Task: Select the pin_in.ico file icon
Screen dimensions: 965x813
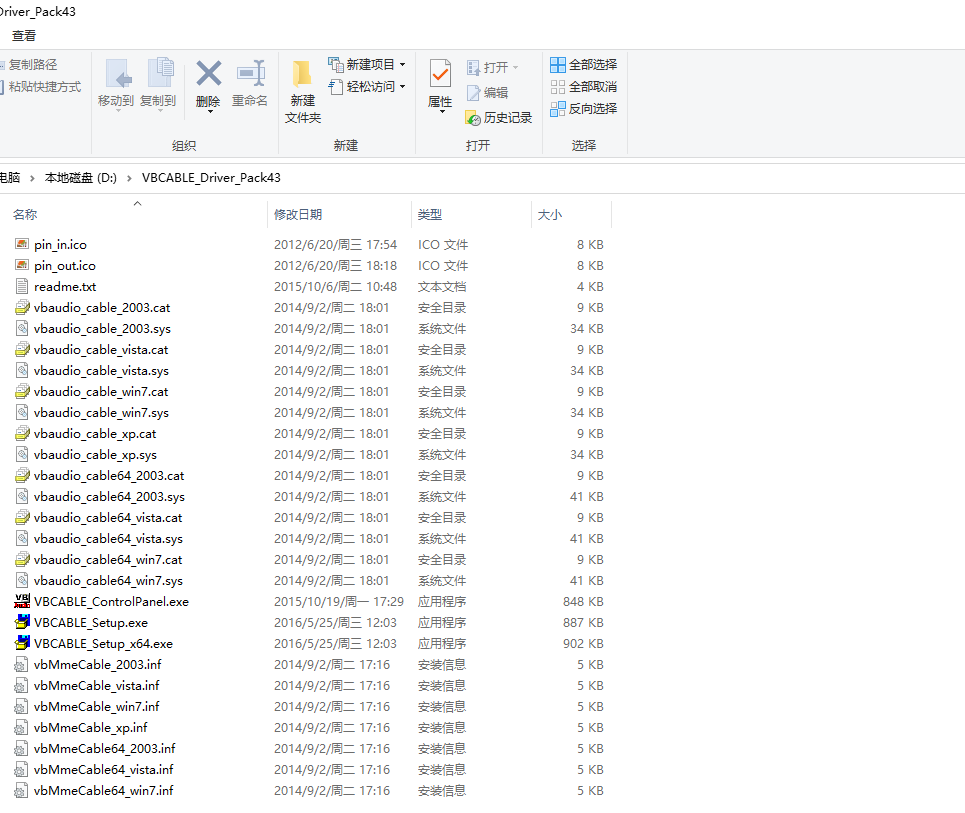Action: pyautogui.click(x=22, y=244)
